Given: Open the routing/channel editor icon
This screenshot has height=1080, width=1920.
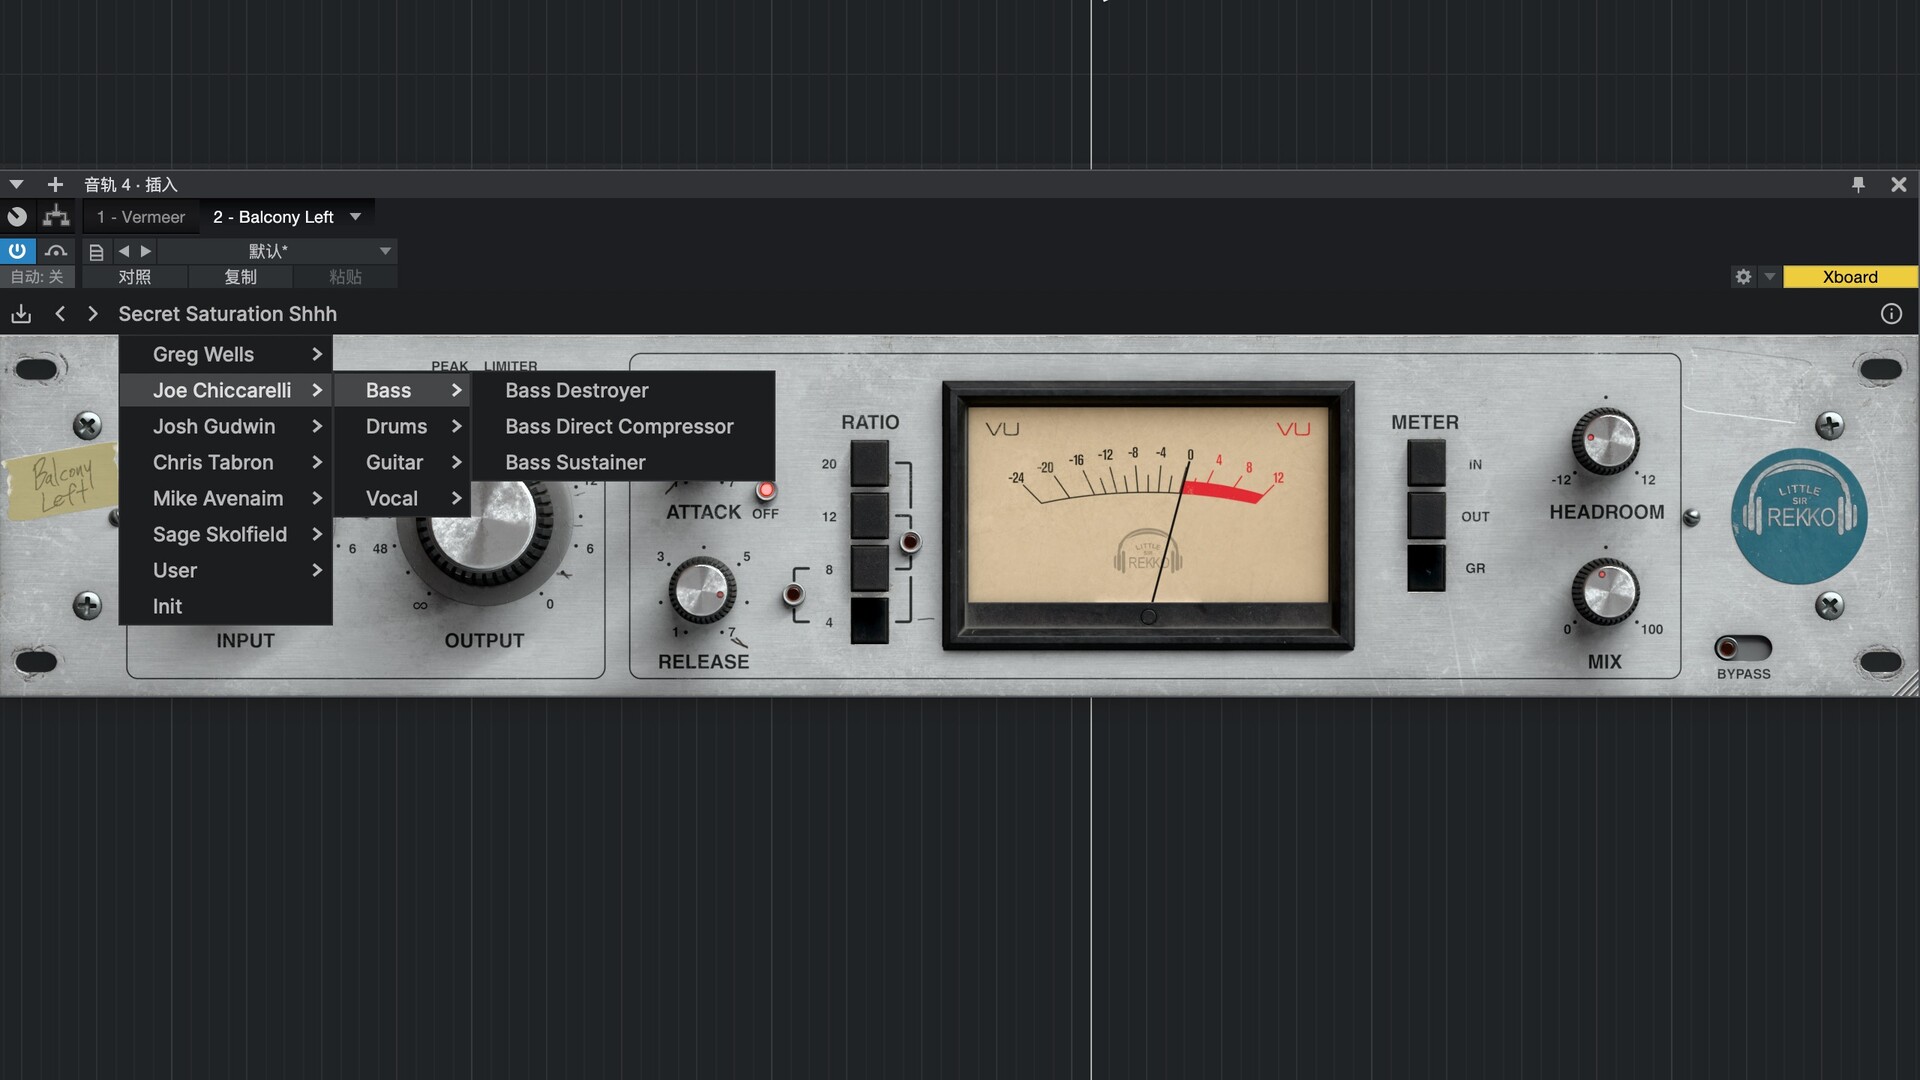Looking at the screenshot, I should [x=56, y=216].
